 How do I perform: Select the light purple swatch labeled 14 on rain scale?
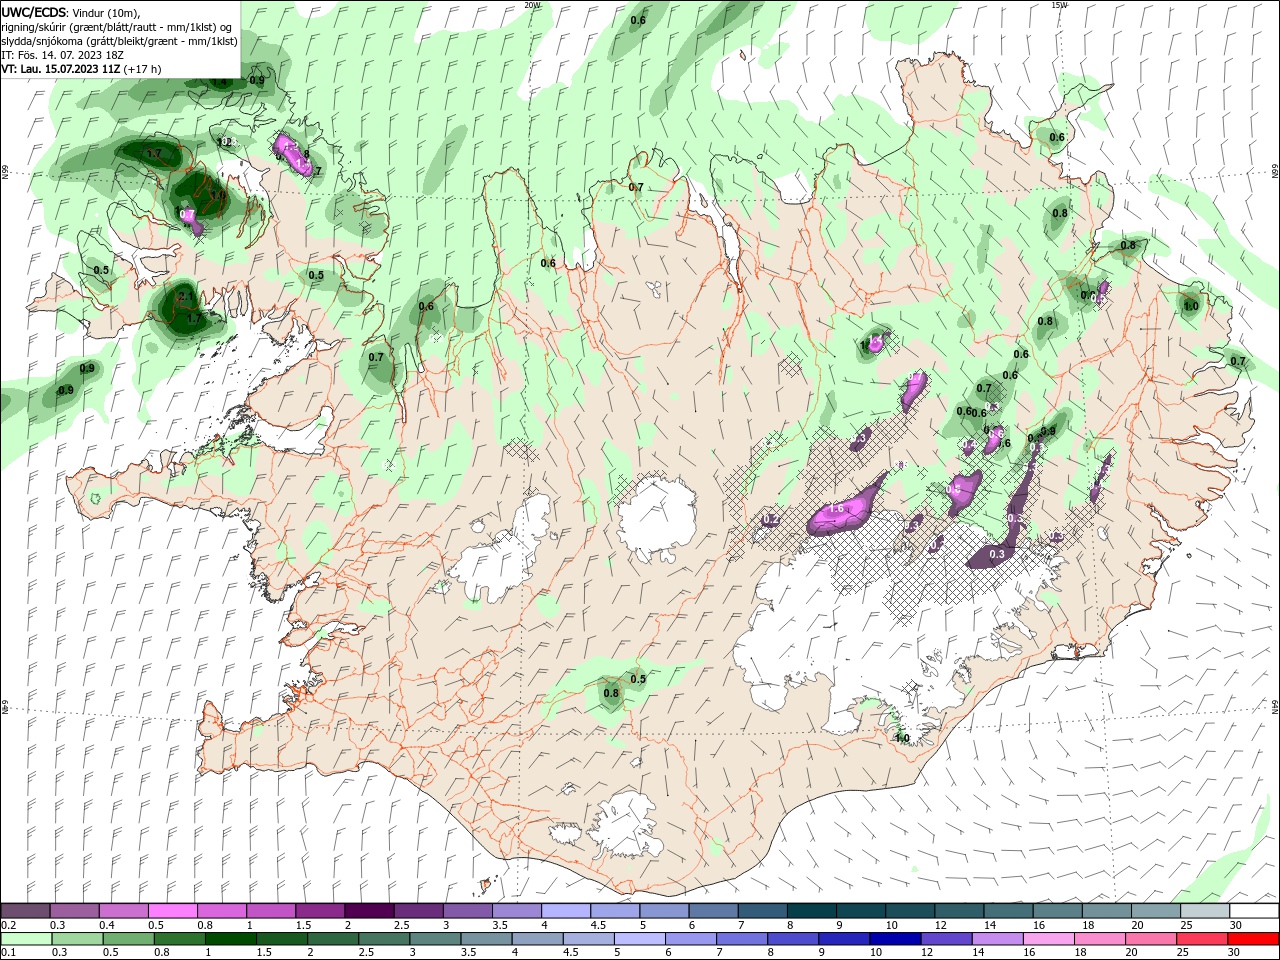[x=996, y=939]
